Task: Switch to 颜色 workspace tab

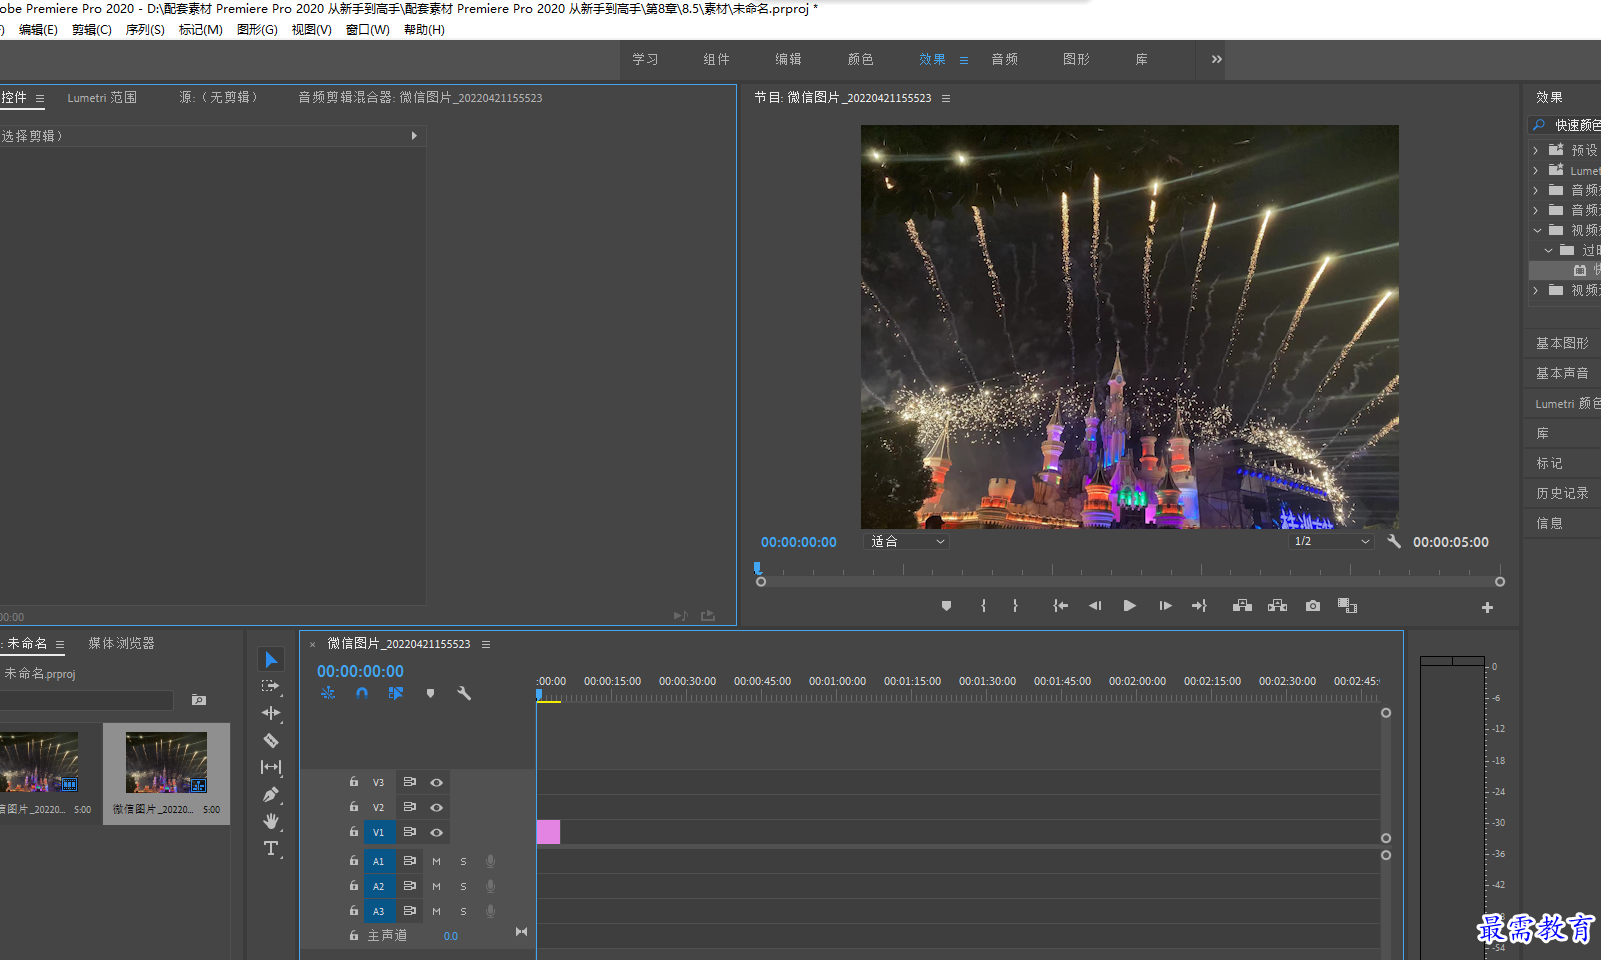Action: click(861, 59)
